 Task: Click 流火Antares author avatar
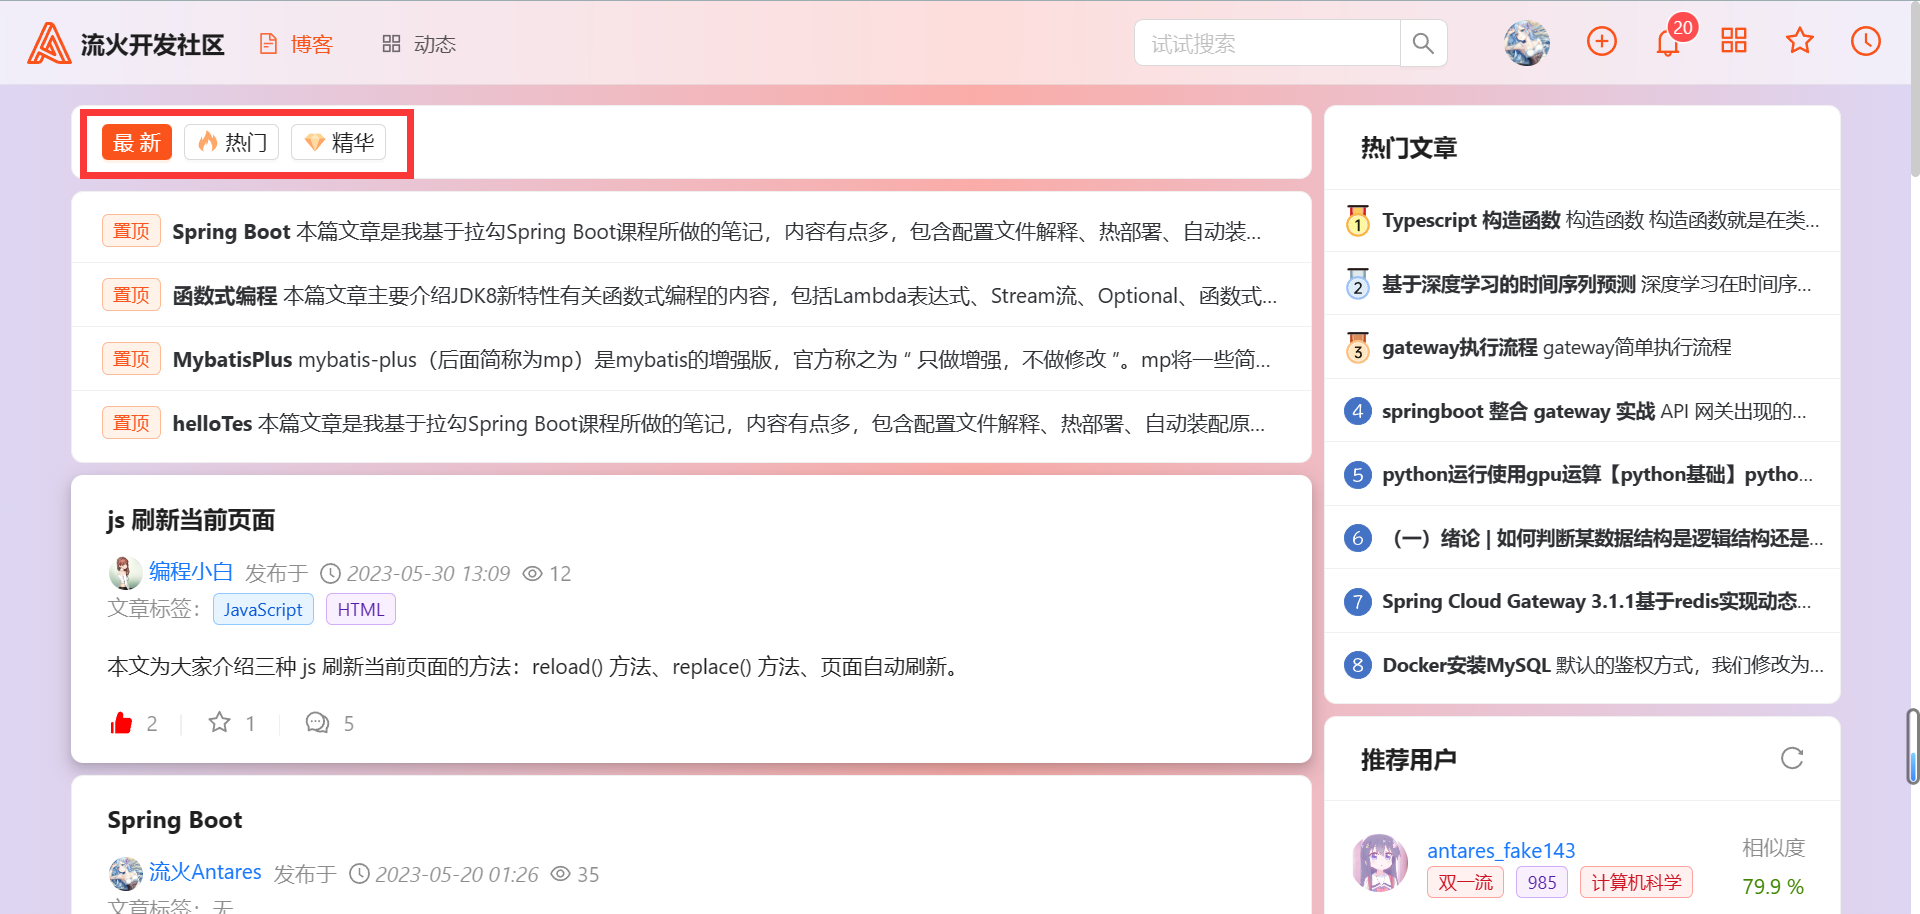125,874
